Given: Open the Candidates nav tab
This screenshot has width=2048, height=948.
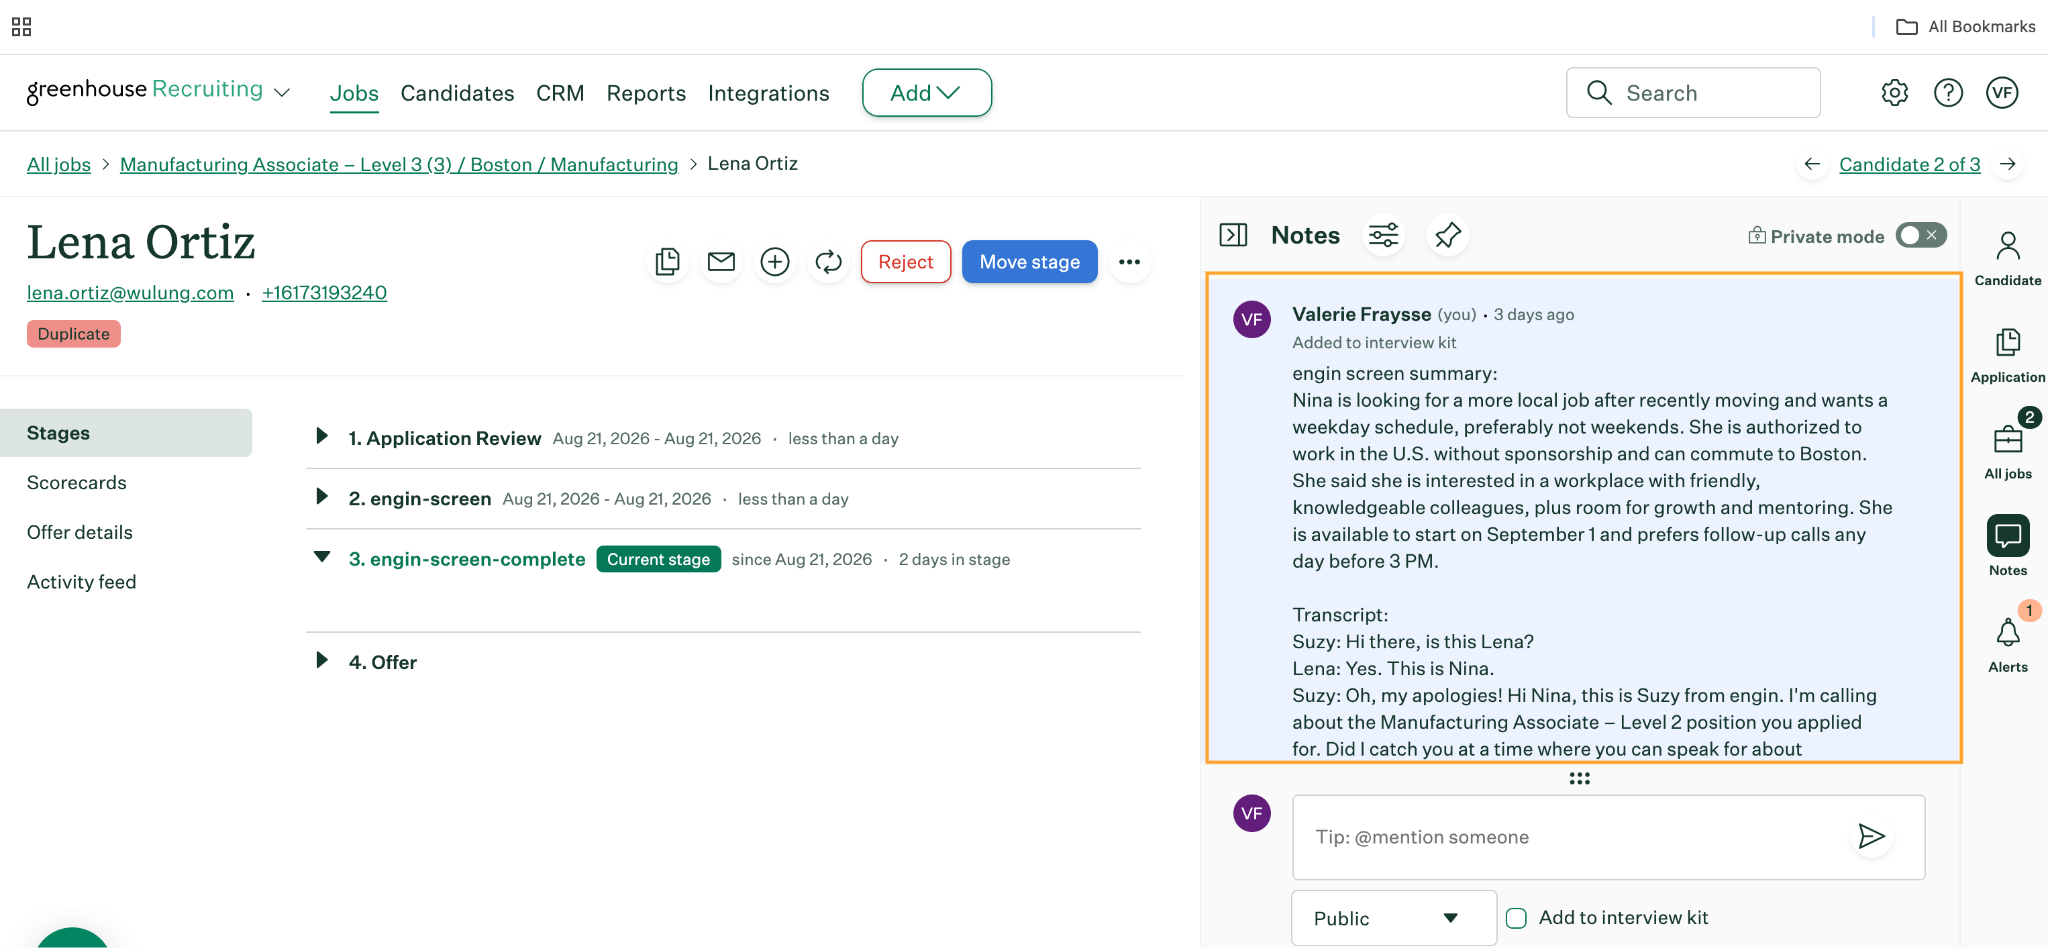Looking at the screenshot, I should tap(457, 93).
